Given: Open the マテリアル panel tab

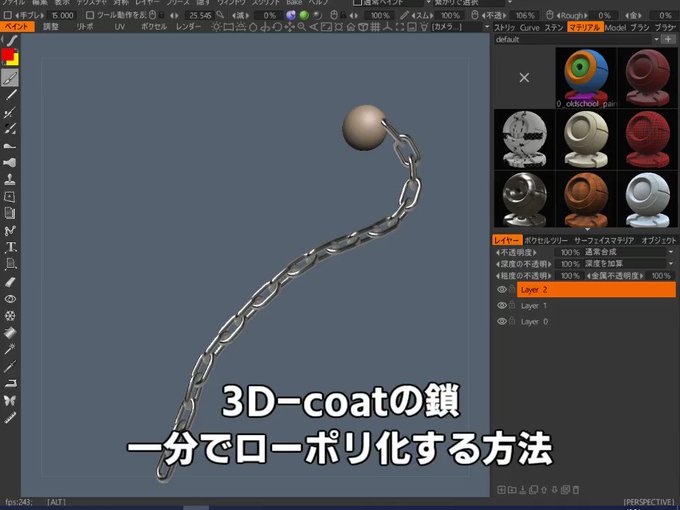Looking at the screenshot, I should click(584, 28).
